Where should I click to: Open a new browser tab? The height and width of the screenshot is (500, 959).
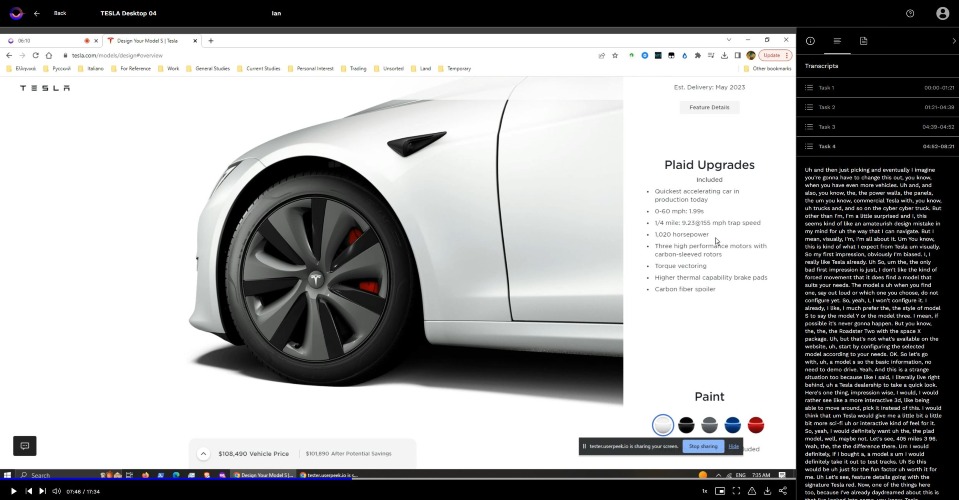[x=211, y=41]
